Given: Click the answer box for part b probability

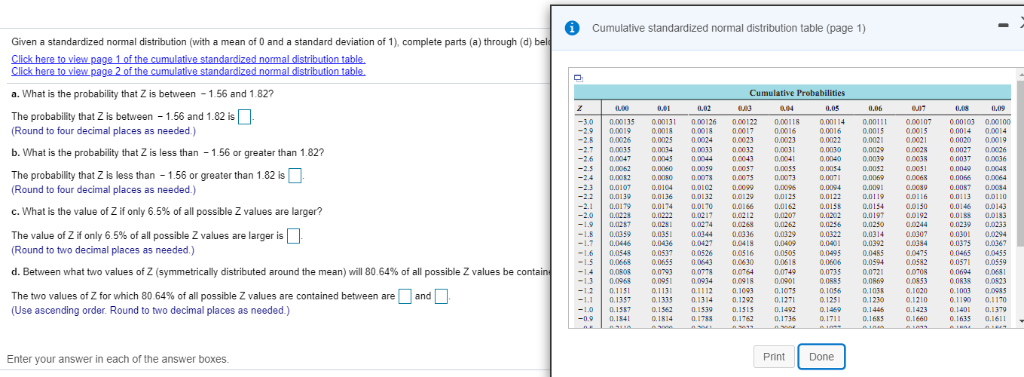Looking at the screenshot, I should coord(295,176).
